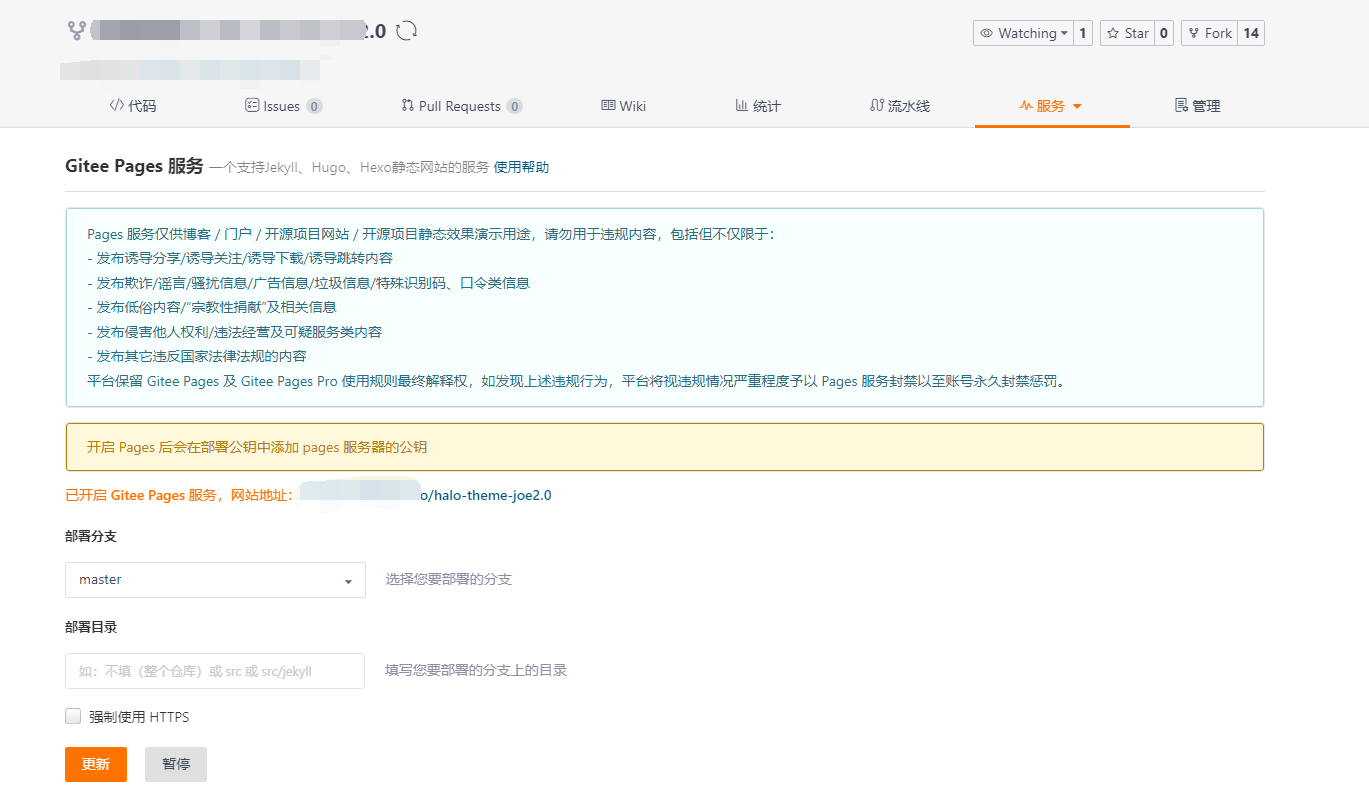Viewport: 1369px width, 797px height.
Task: Enable the 强制使用 HTTPS checkbox
Action: tap(73, 716)
